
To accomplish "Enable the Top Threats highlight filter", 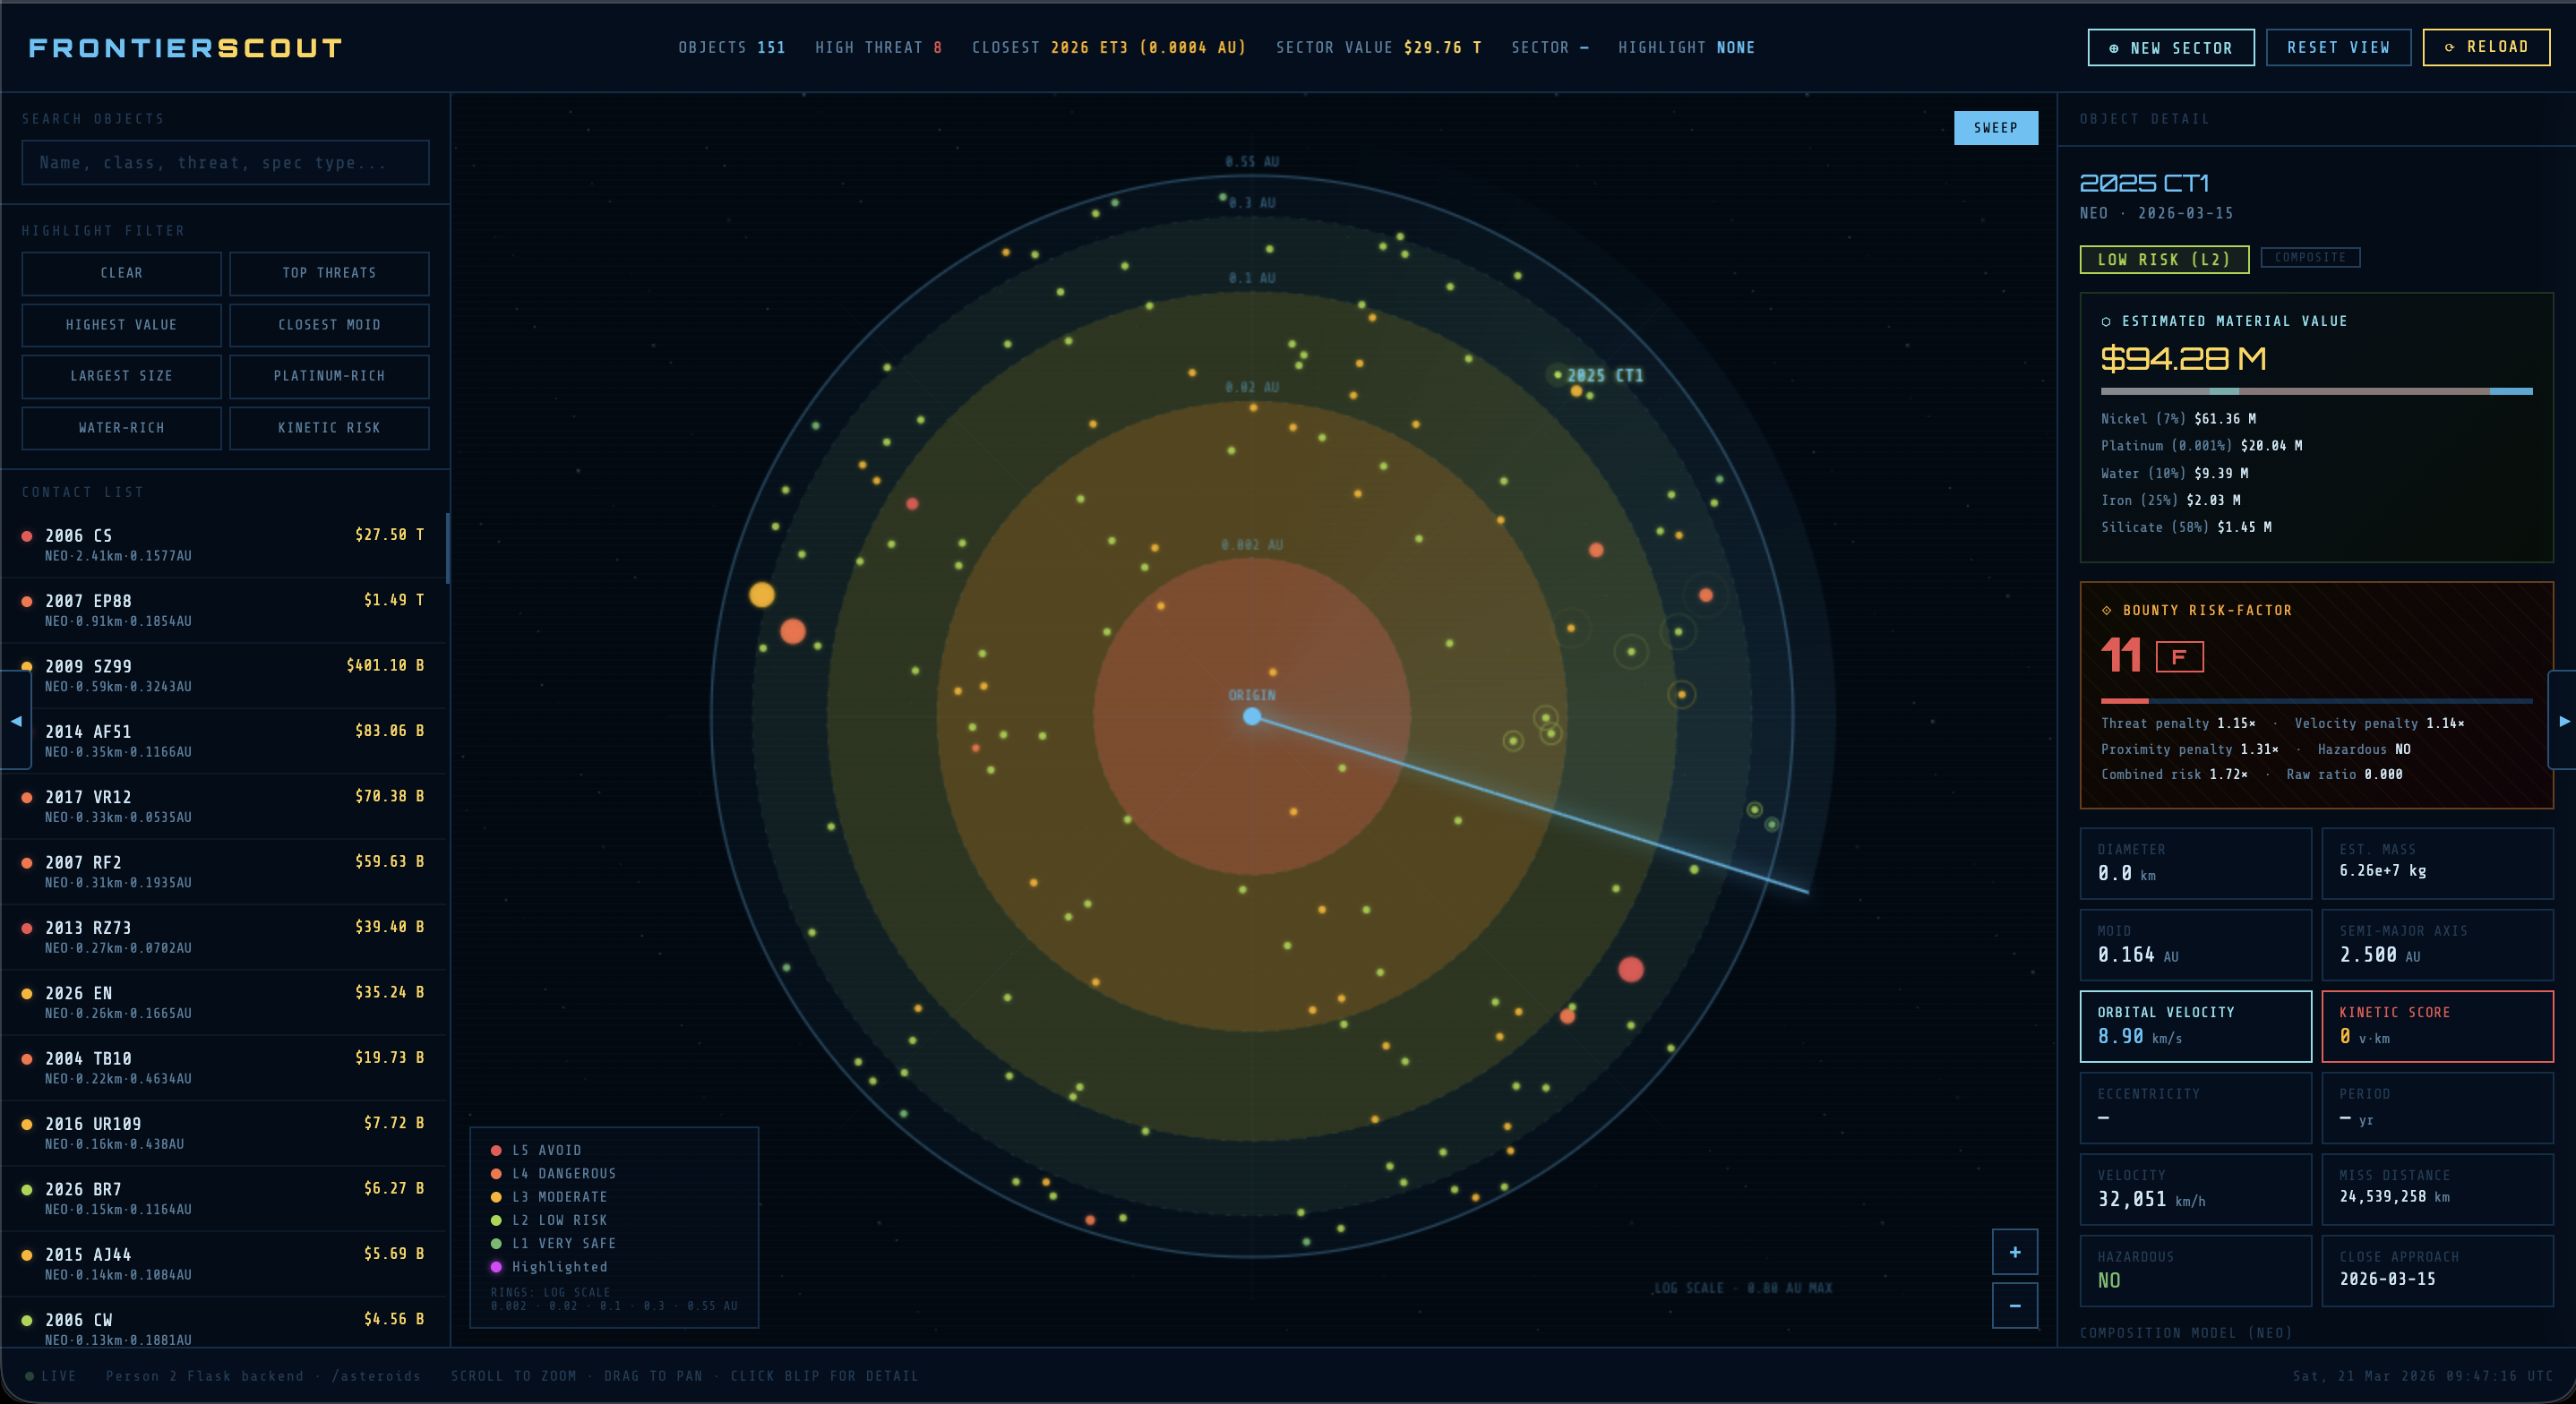I will point(329,273).
